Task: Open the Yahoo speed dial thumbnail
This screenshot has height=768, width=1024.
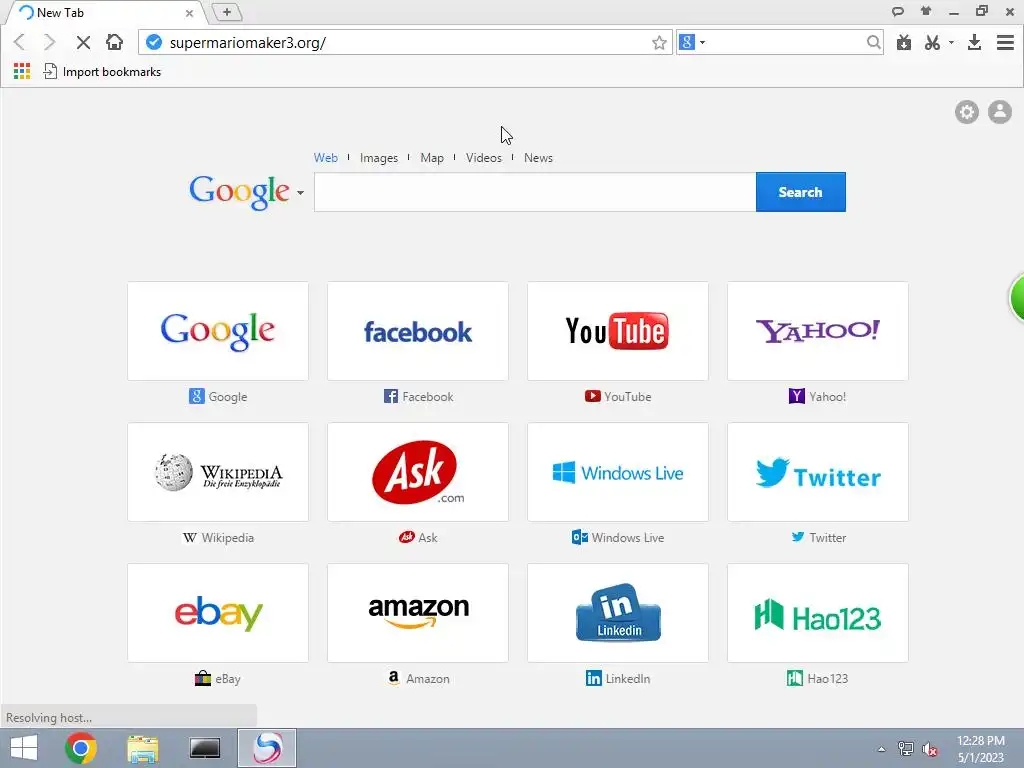Action: (818, 331)
